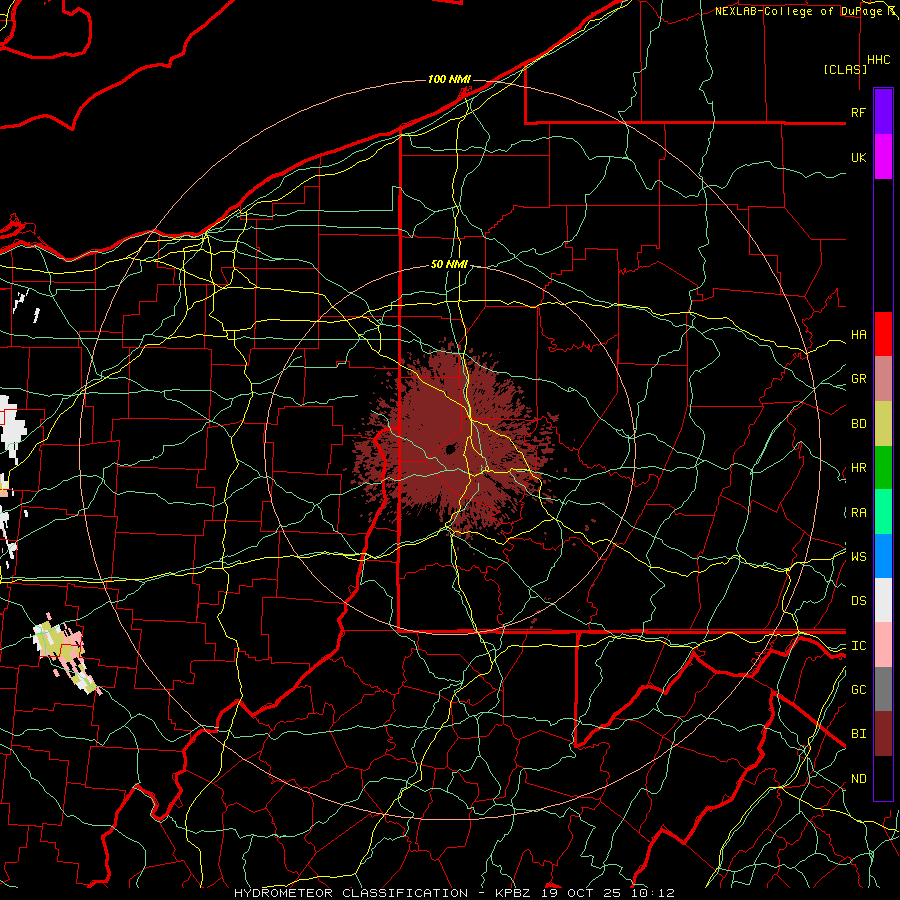This screenshot has width=900, height=900.
Task: Click the RF legend label
Action: click(x=858, y=113)
